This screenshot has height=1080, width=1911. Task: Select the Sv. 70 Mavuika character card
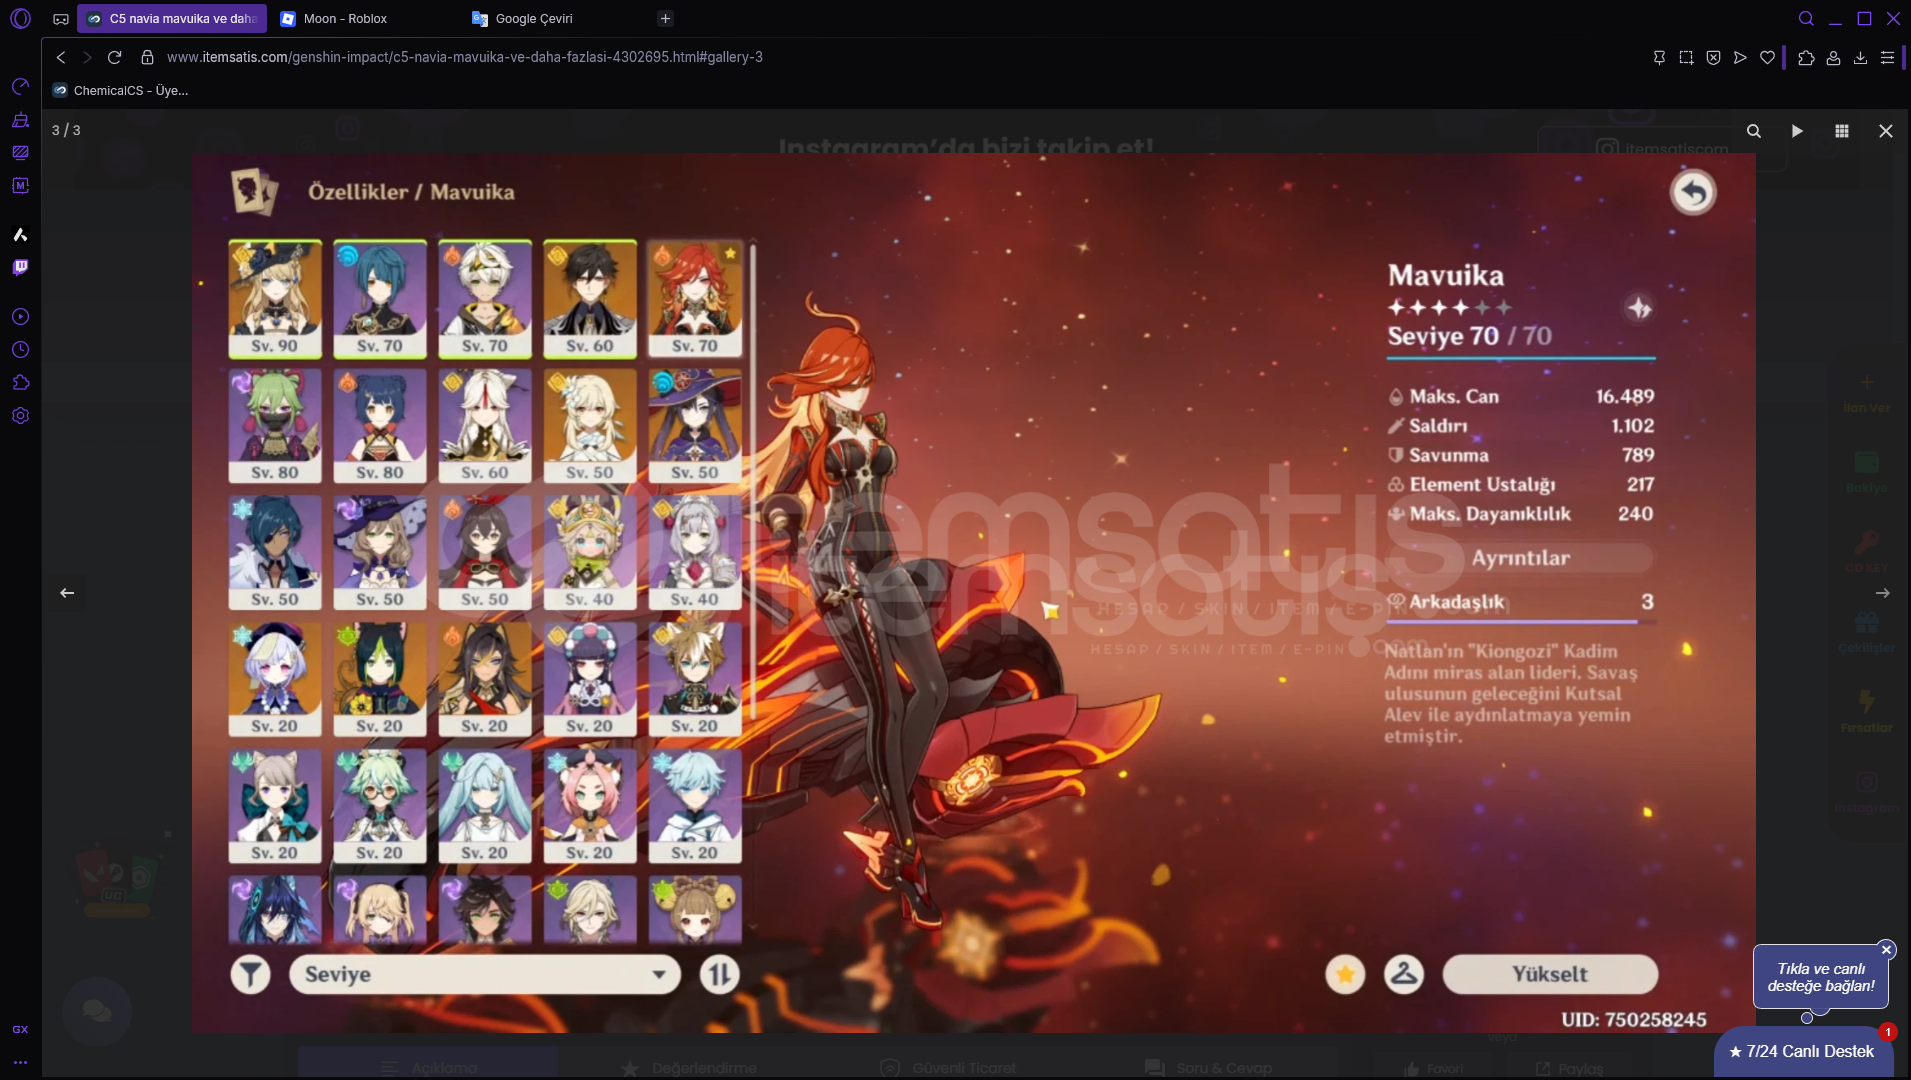tap(695, 299)
